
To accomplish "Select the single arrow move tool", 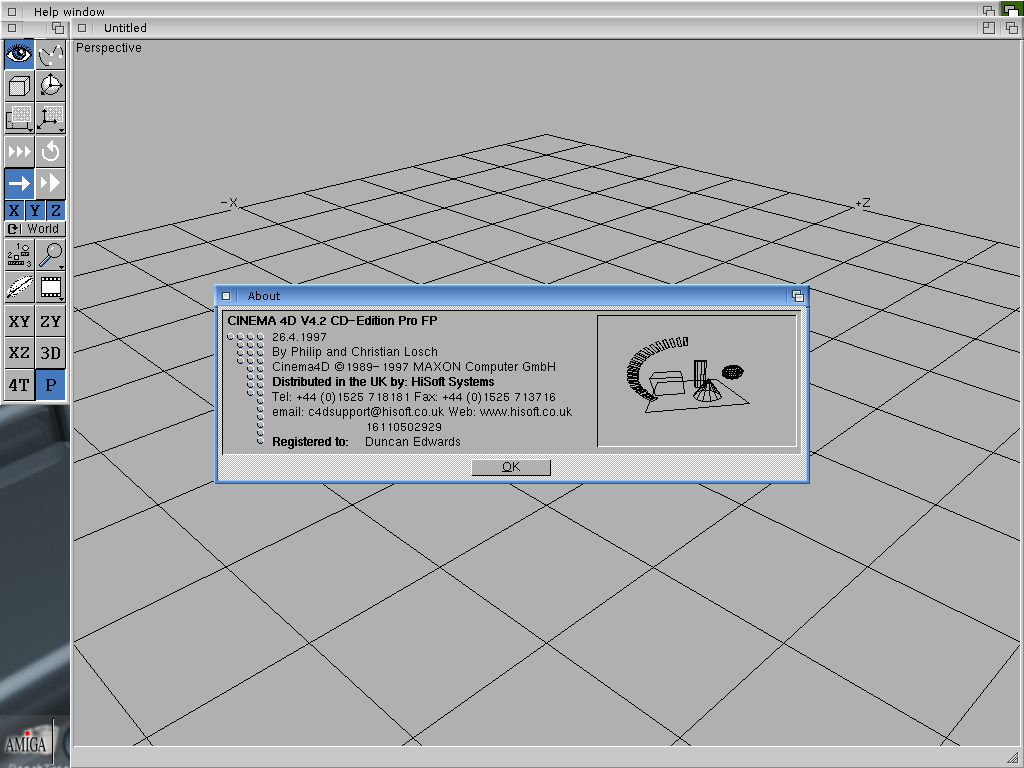I will tap(19, 184).
